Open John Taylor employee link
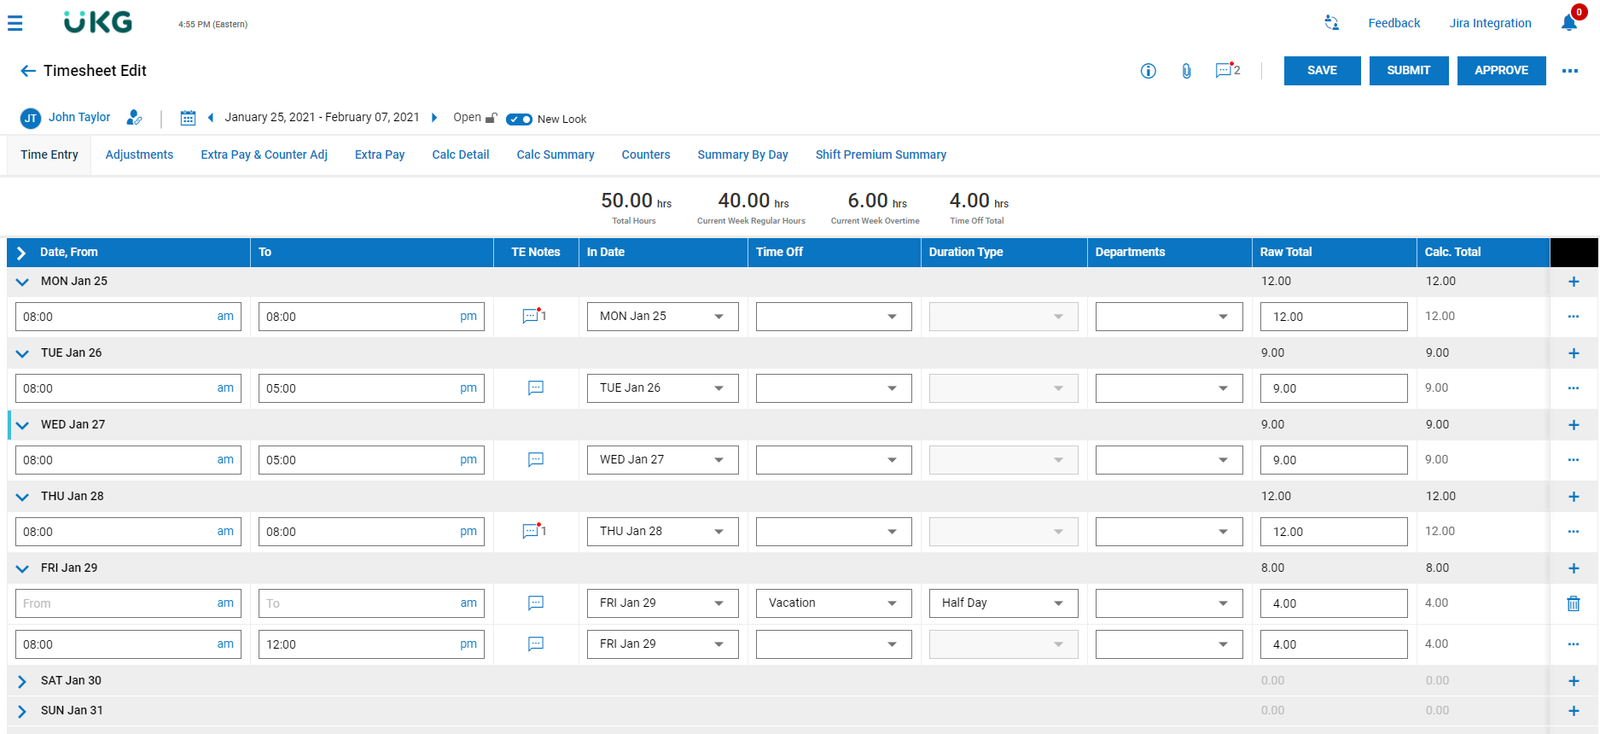The image size is (1600, 734). (x=79, y=117)
